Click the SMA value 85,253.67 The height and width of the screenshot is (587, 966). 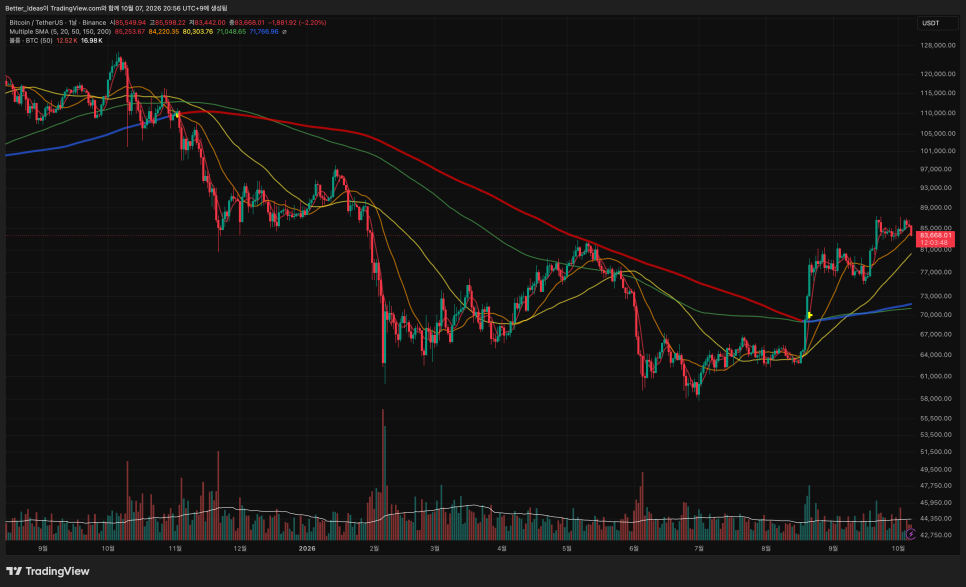pyautogui.click(x=130, y=31)
